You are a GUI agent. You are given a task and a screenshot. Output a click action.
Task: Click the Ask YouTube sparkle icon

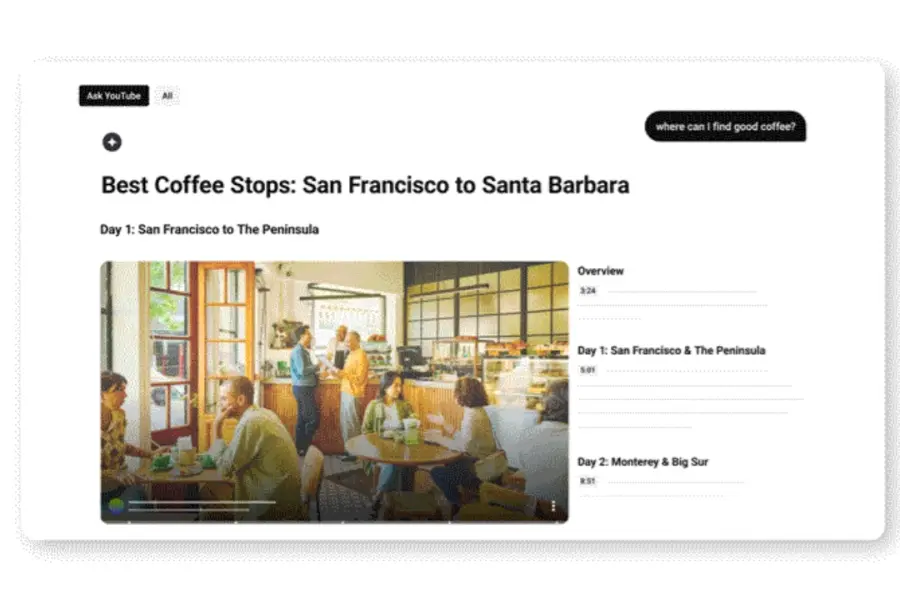coord(112,142)
